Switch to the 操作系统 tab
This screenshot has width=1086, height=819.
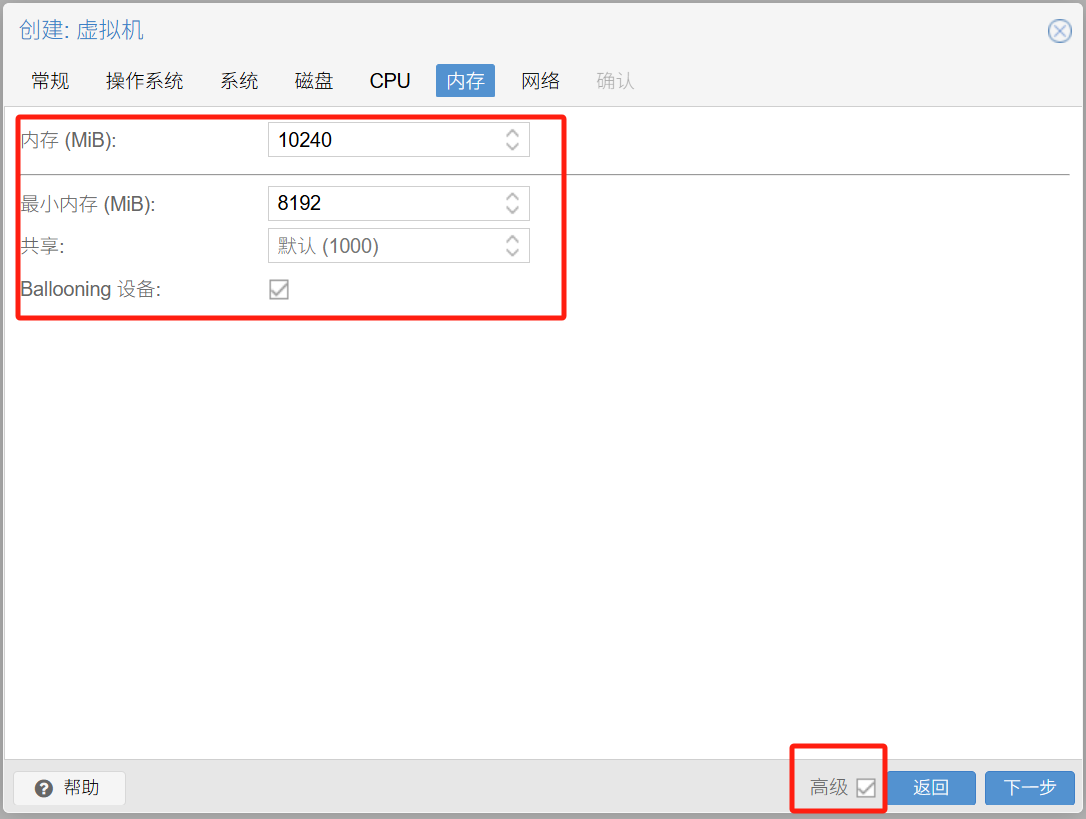[x=144, y=81]
